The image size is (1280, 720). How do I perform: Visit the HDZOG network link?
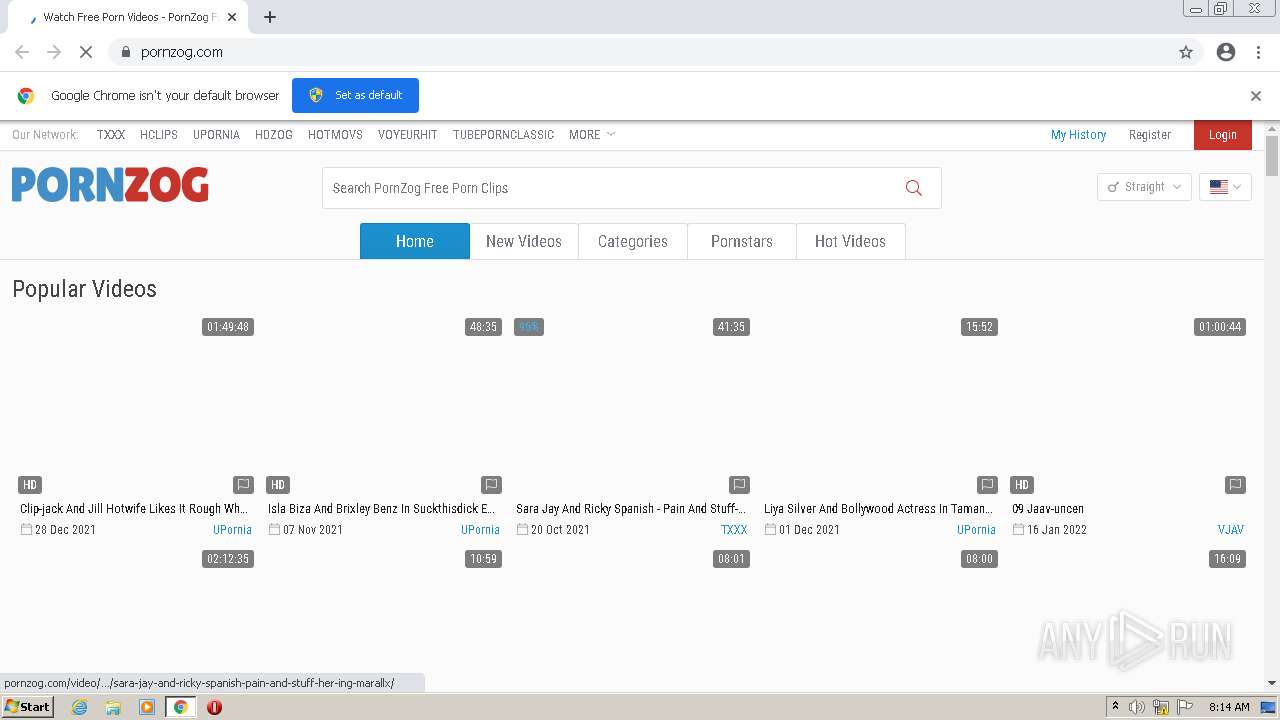point(274,135)
